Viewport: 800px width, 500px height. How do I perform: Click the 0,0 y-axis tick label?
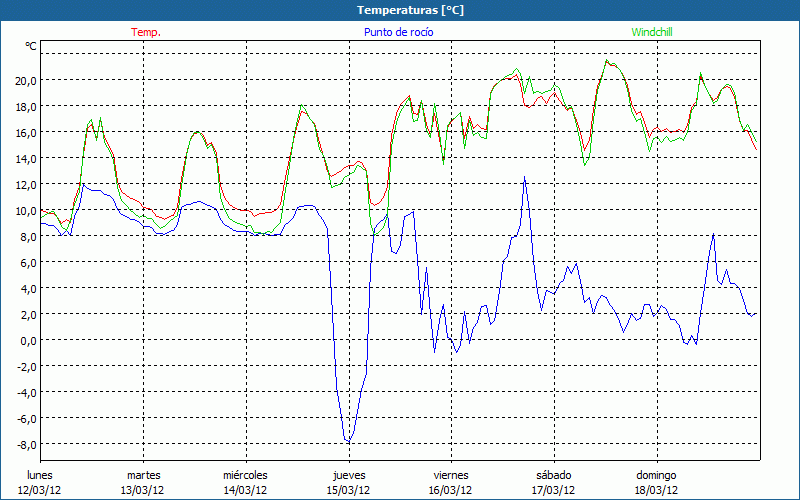26,340
